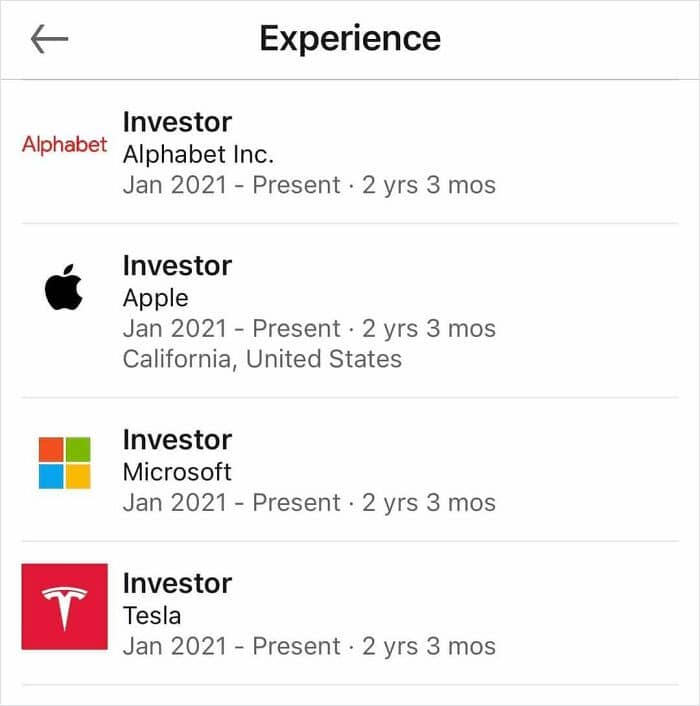Select Investor title above Tesla

(177, 584)
